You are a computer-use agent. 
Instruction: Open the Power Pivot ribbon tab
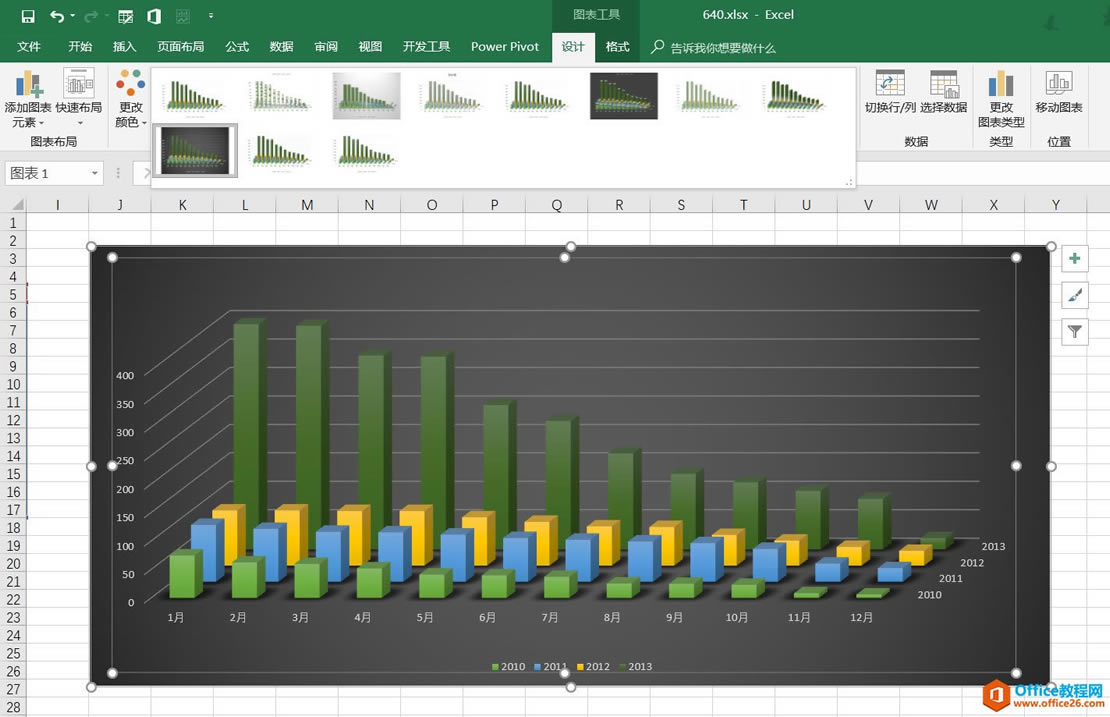[x=505, y=46]
